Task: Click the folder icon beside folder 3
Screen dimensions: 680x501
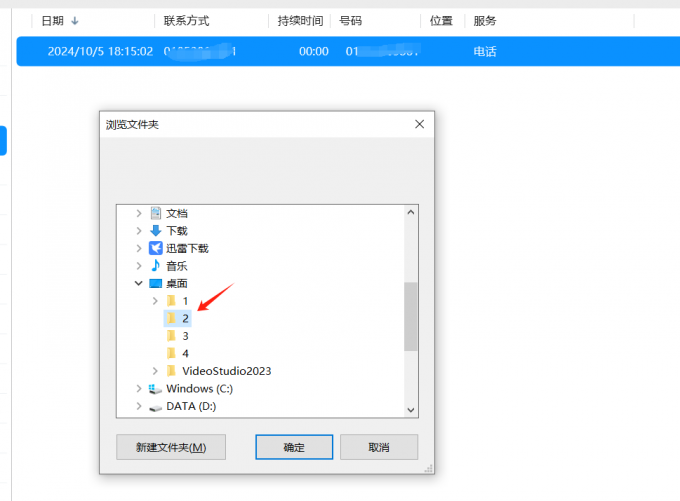Action: tap(172, 336)
